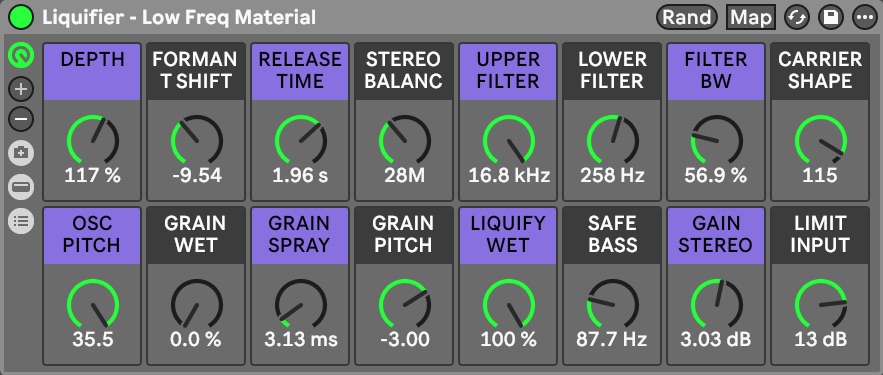Select the GRAIN PITCH macro label
This screenshot has height=375, width=883.
pos(404,236)
